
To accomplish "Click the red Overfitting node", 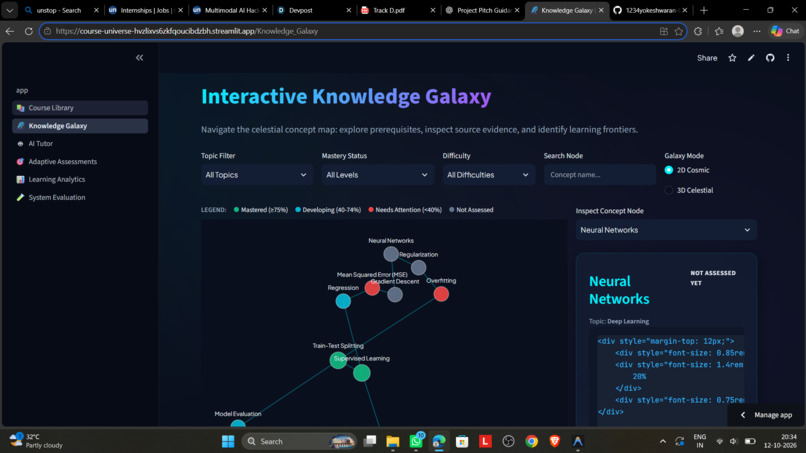I will 441,294.
